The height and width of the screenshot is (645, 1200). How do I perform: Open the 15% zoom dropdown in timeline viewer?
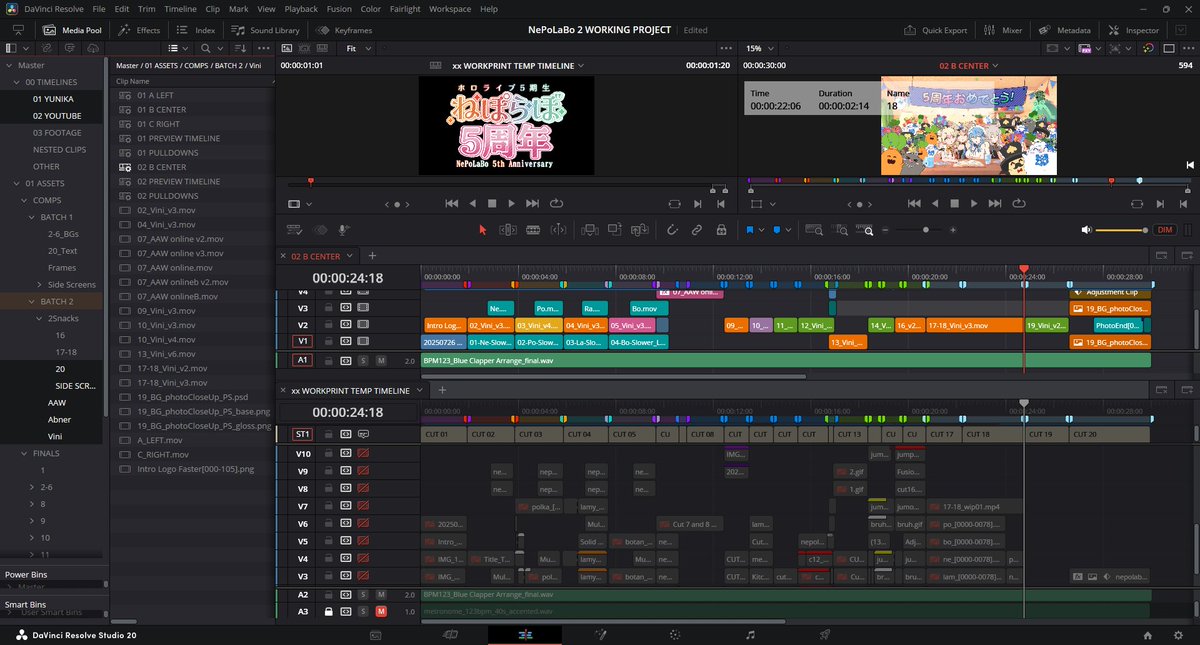(761, 48)
